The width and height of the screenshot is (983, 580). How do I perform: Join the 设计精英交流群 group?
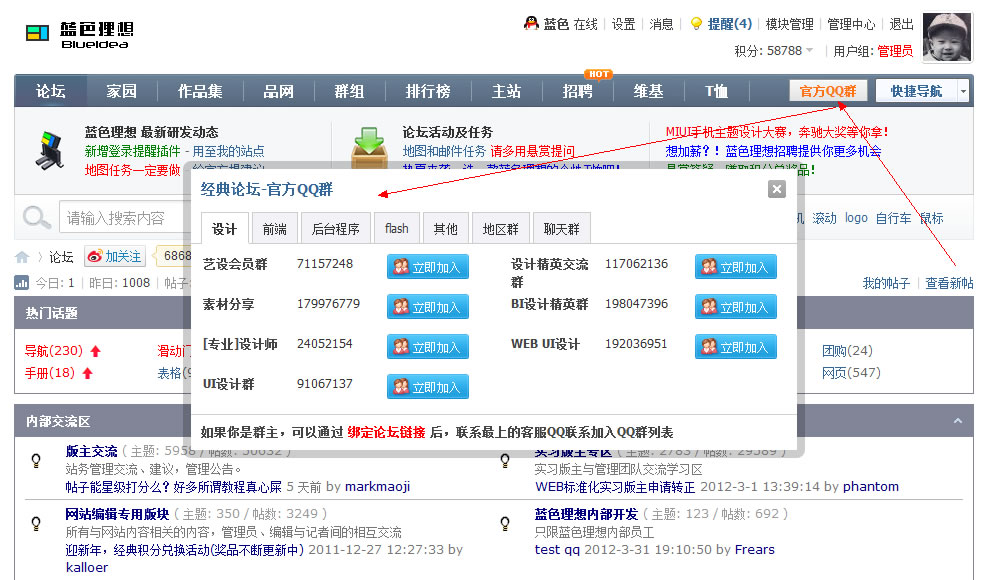pyautogui.click(x=735, y=266)
